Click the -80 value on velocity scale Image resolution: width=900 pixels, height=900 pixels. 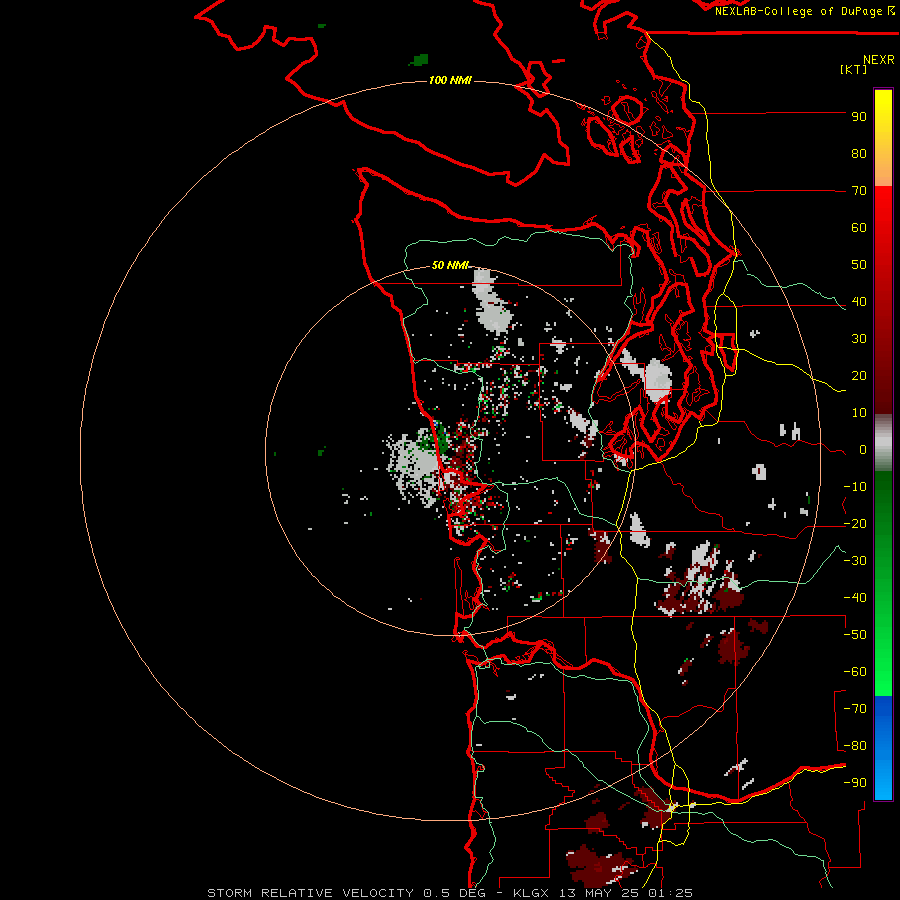coord(855,746)
